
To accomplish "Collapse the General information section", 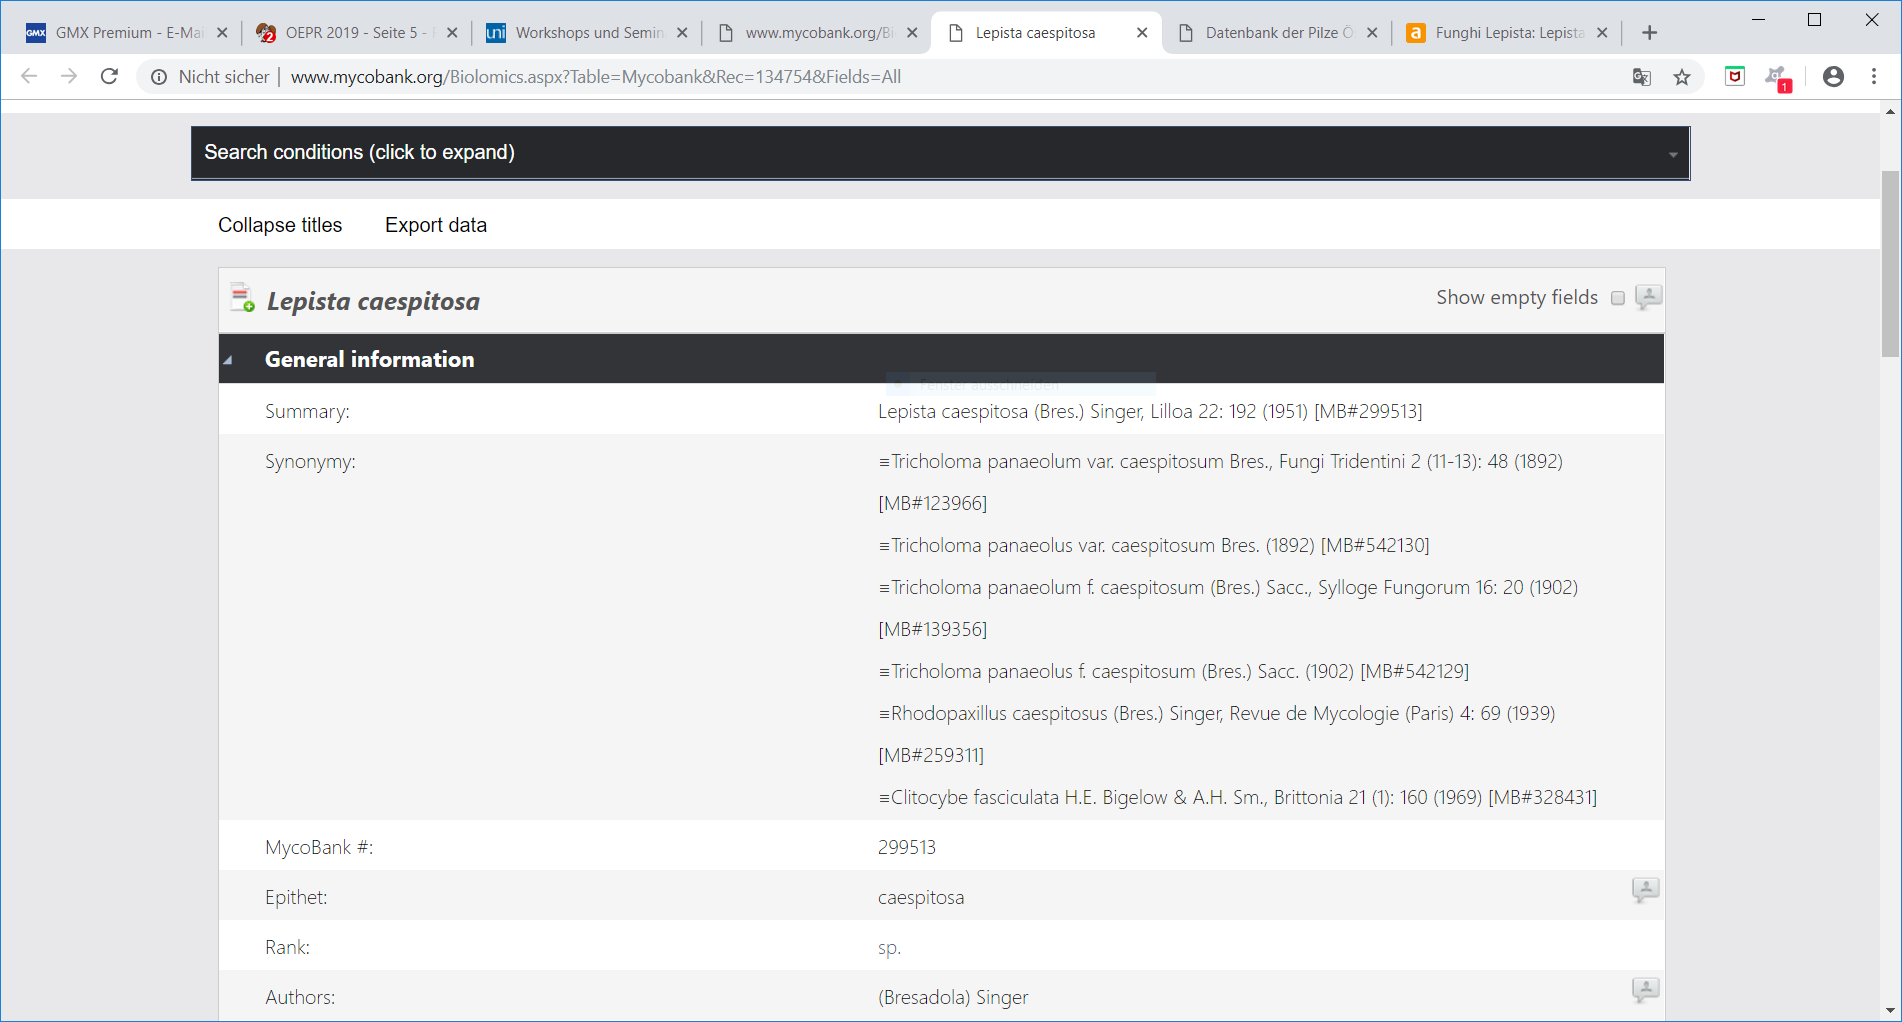I will tap(229, 360).
